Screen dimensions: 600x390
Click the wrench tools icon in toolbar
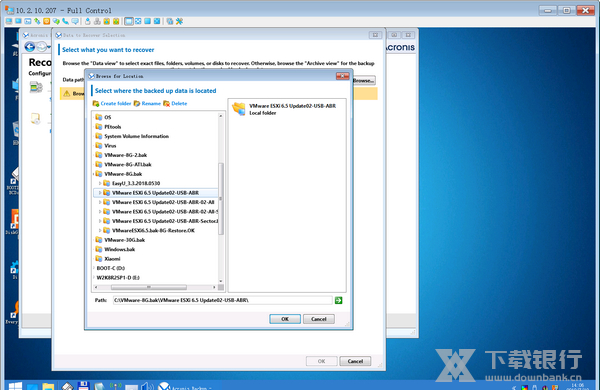pos(179,21)
